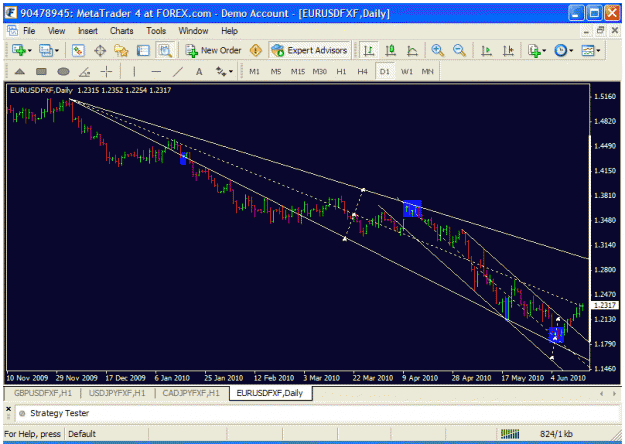Viewport: 625px width, 444px height.
Task: Select the ellipse shape drawing tool
Action: click(x=63, y=72)
